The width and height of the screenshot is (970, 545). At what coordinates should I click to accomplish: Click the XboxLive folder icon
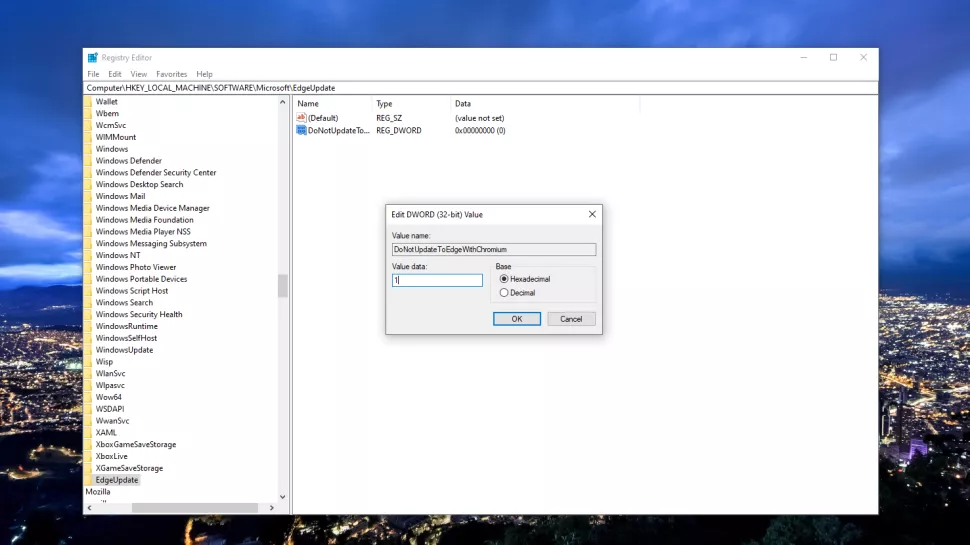click(89, 456)
